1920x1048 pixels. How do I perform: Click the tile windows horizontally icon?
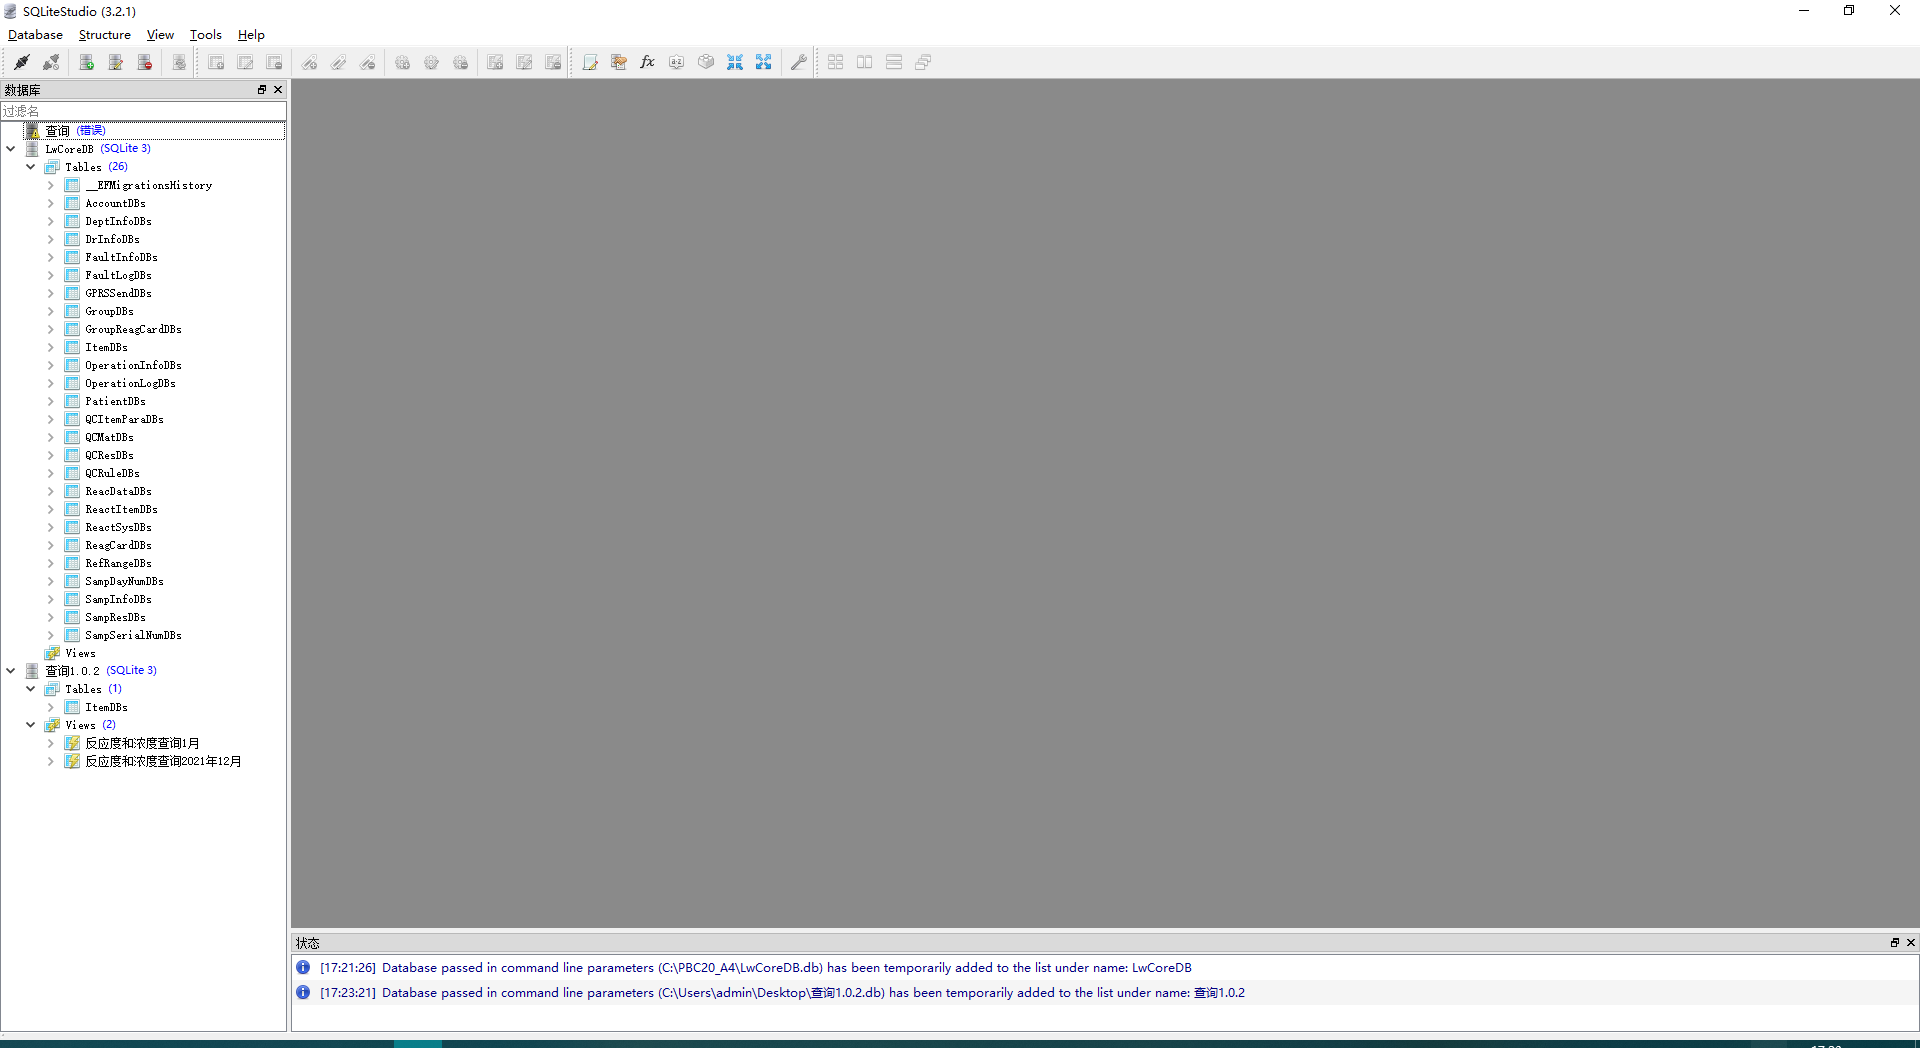894,62
